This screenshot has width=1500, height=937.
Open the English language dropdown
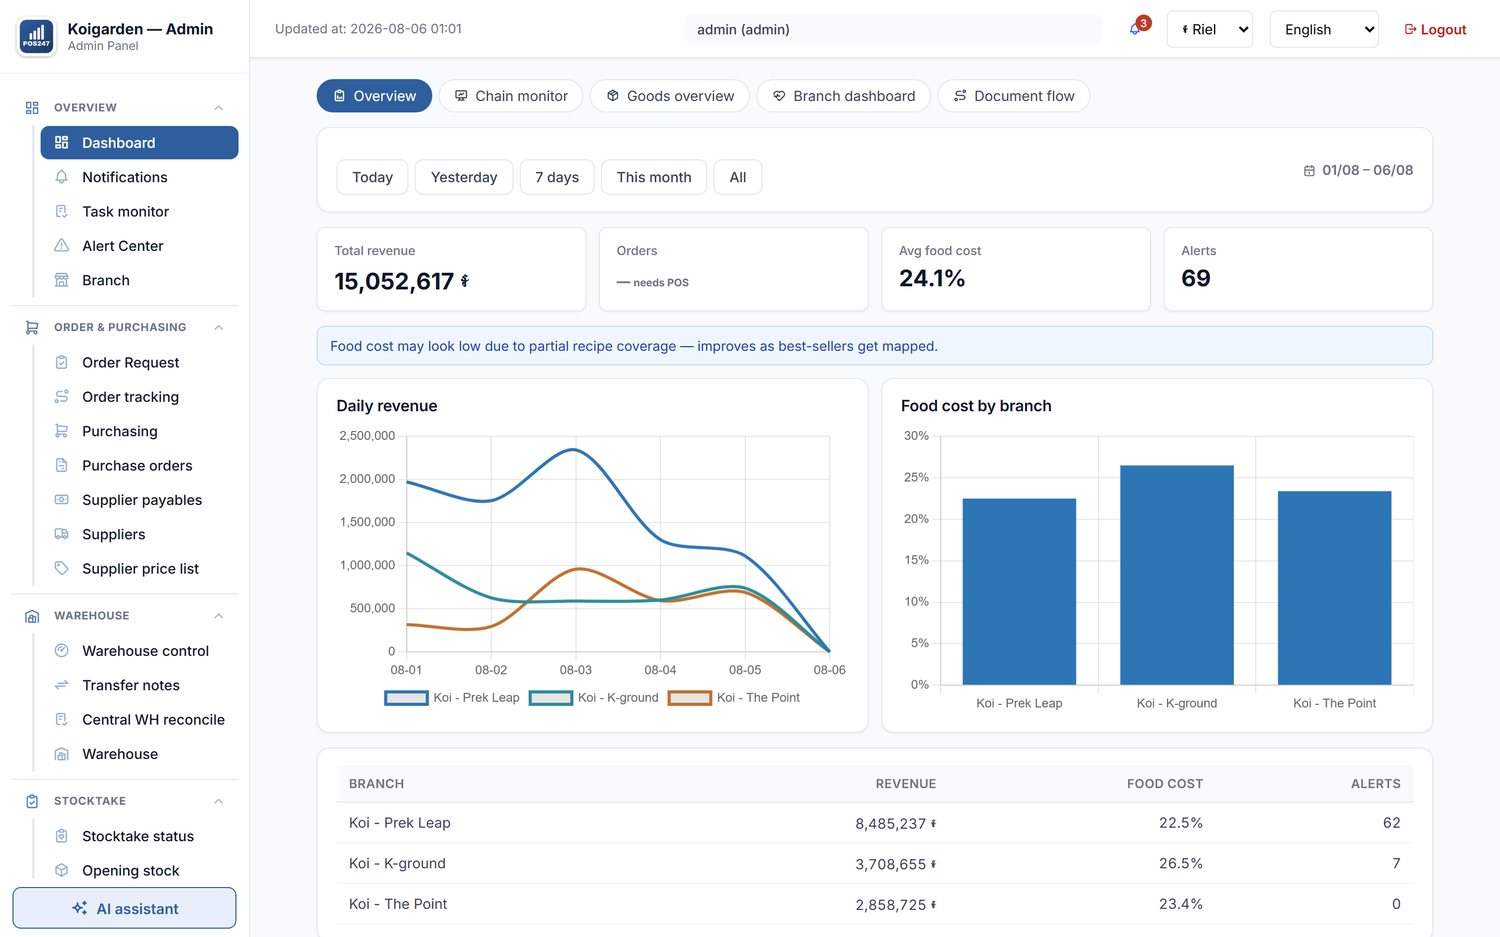tap(1324, 29)
